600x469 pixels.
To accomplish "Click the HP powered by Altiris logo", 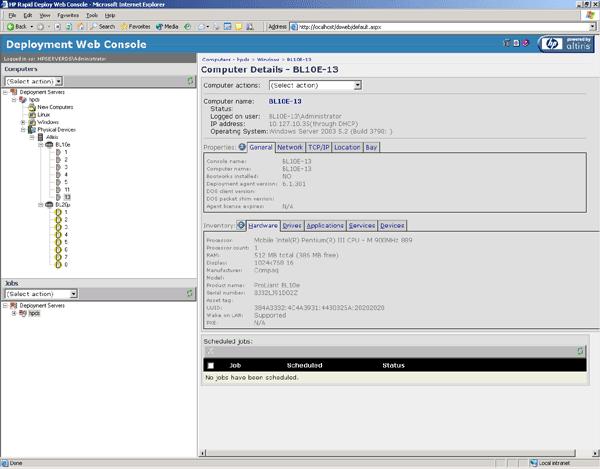I will point(566,44).
